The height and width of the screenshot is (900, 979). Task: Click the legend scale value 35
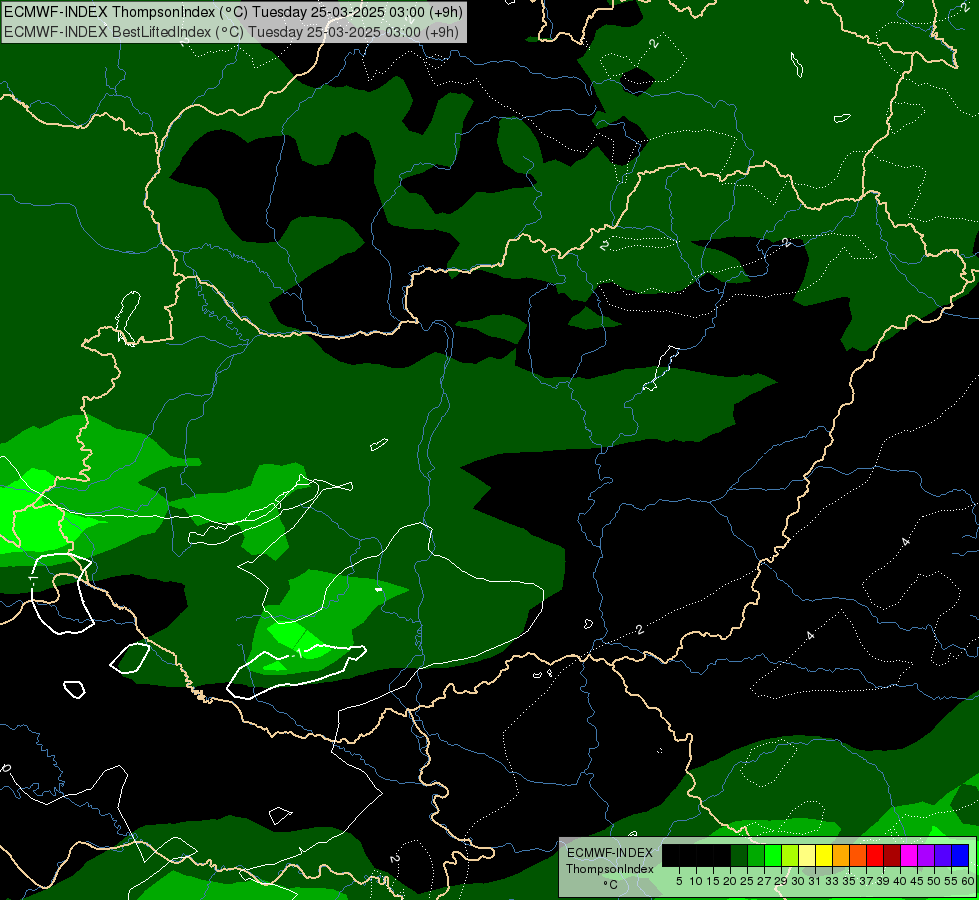[x=849, y=881]
